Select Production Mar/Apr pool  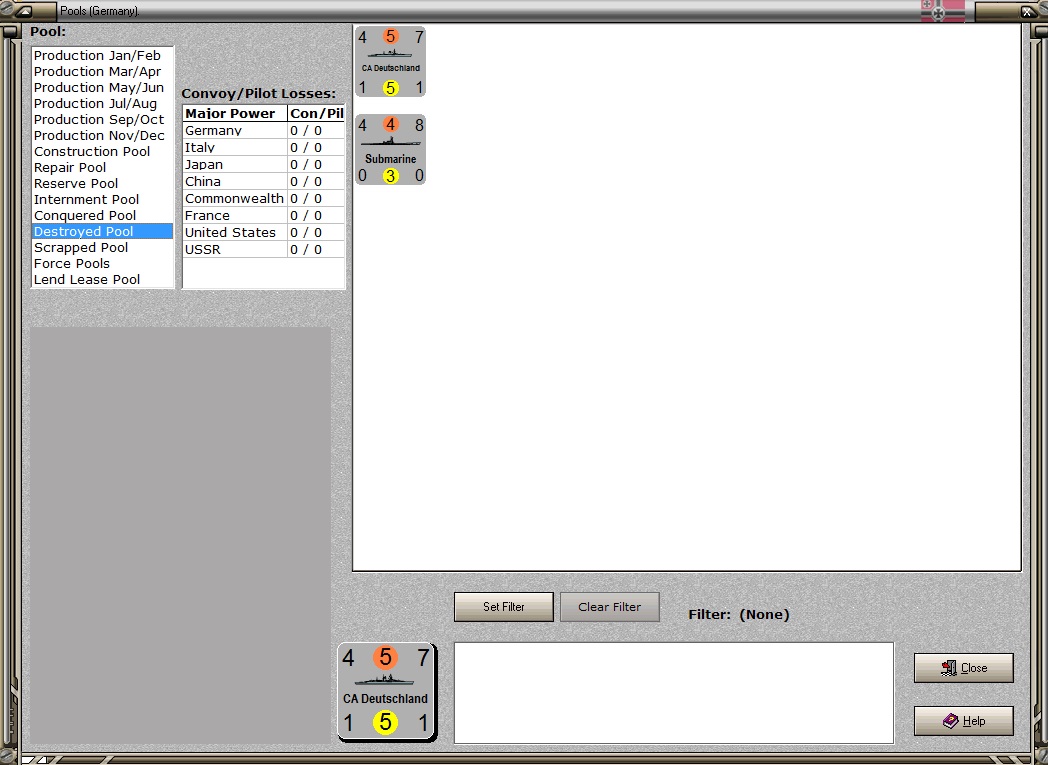coord(102,71)
